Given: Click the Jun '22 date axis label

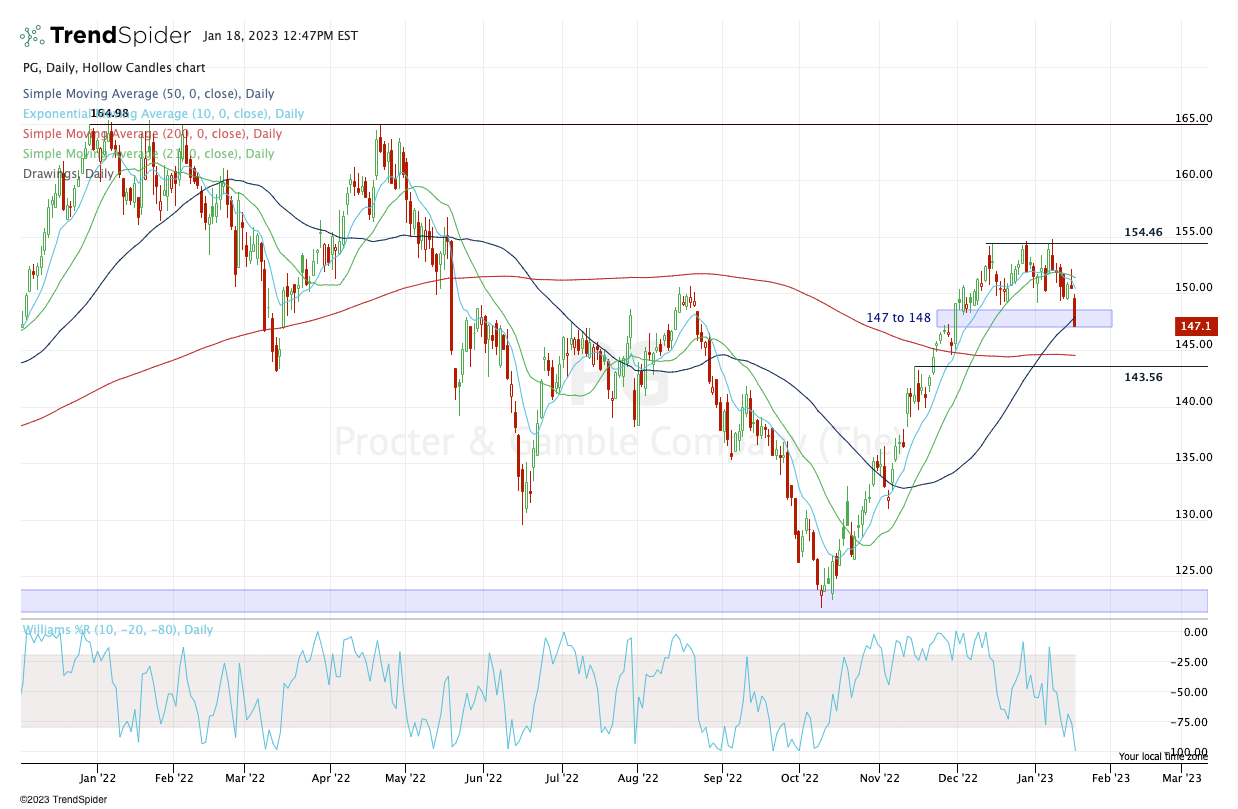Looking at the screenshot, I should pos(482,776).
